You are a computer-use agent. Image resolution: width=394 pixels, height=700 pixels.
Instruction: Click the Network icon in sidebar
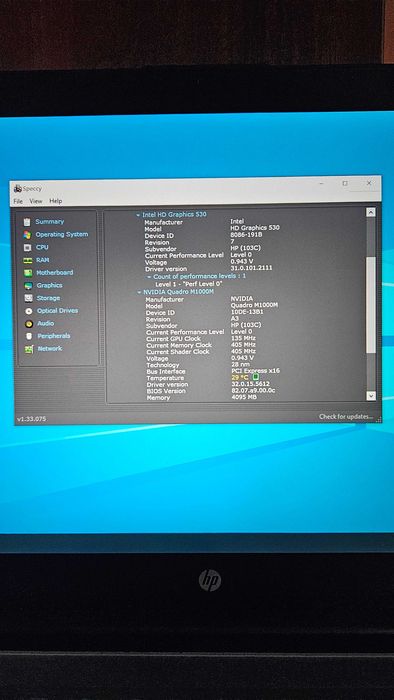[29, 349]
